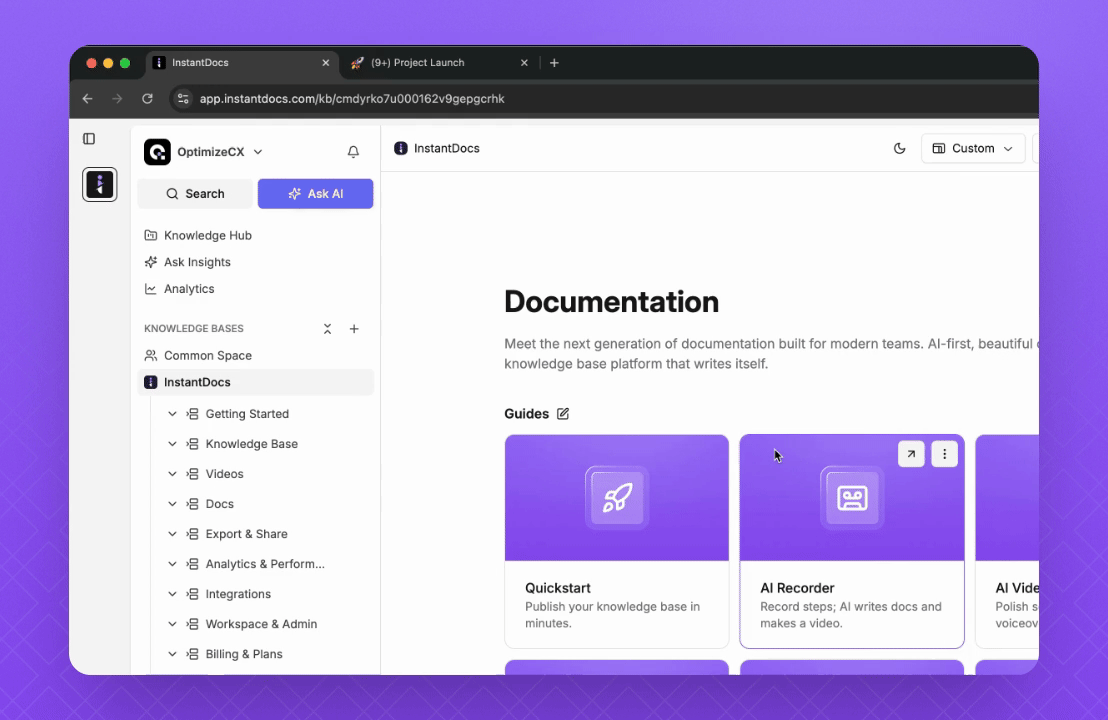The image size is (1108, 720).
Task: Close the InstantDocs browser tab
Action: [x=326, y=63]
